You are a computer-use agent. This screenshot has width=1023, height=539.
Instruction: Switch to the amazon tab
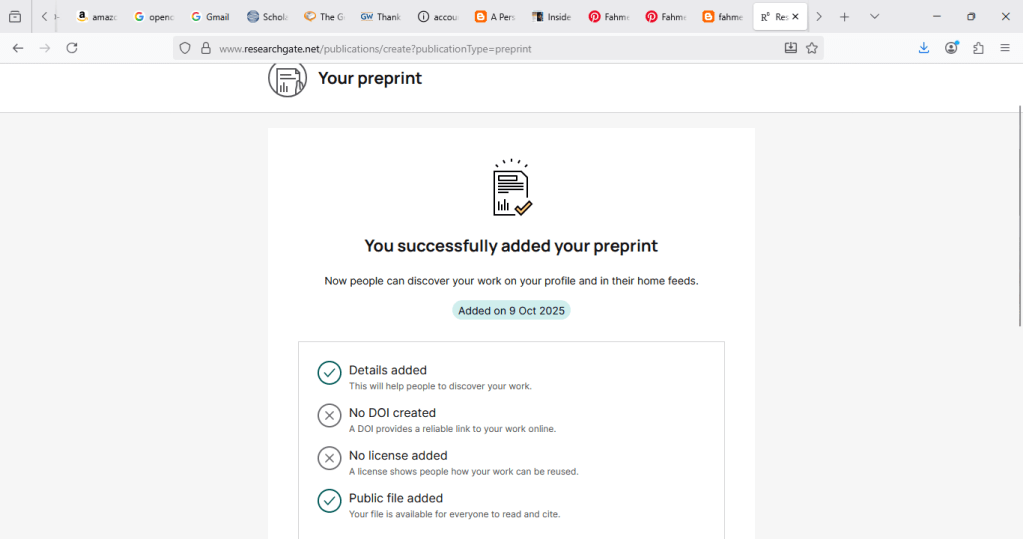click(x=96, y=17)
